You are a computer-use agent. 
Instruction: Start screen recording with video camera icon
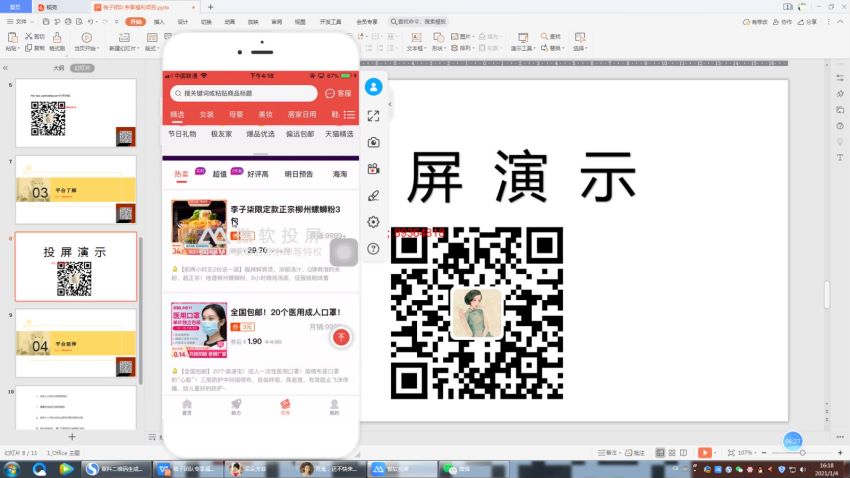pyautogui.click(x=374, y=169)
